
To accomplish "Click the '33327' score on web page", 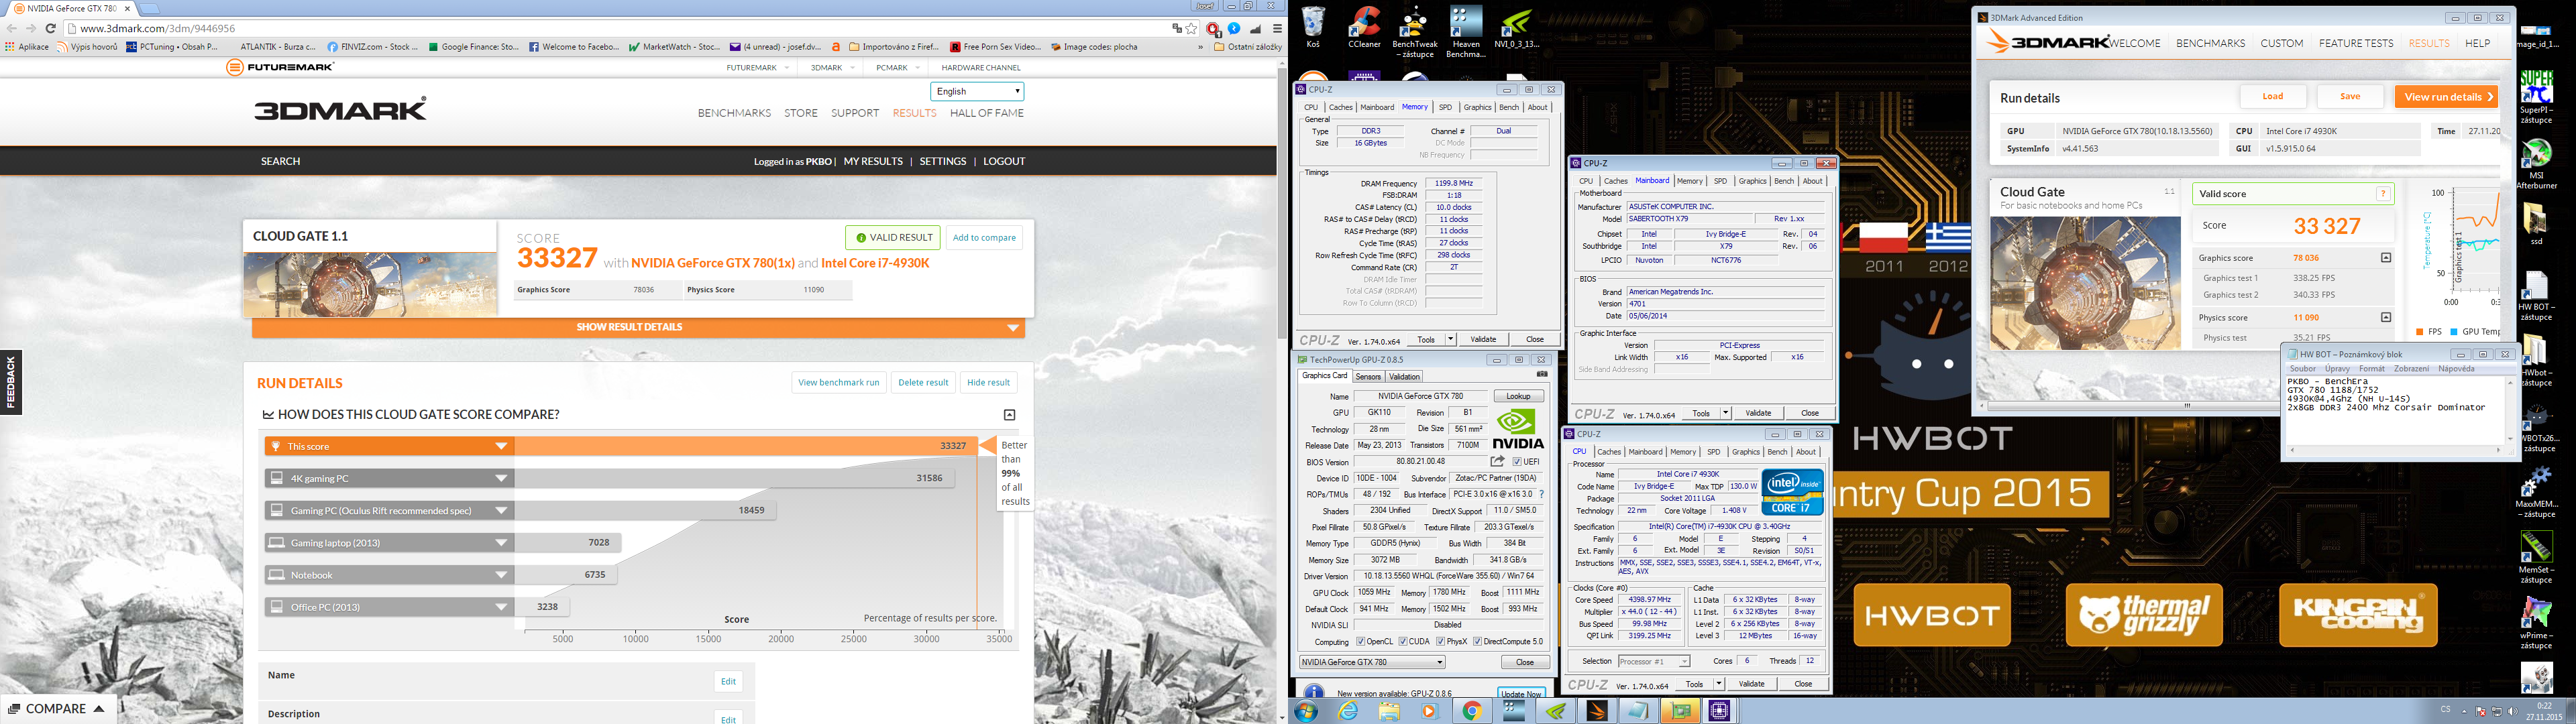I will pos(557,258).
